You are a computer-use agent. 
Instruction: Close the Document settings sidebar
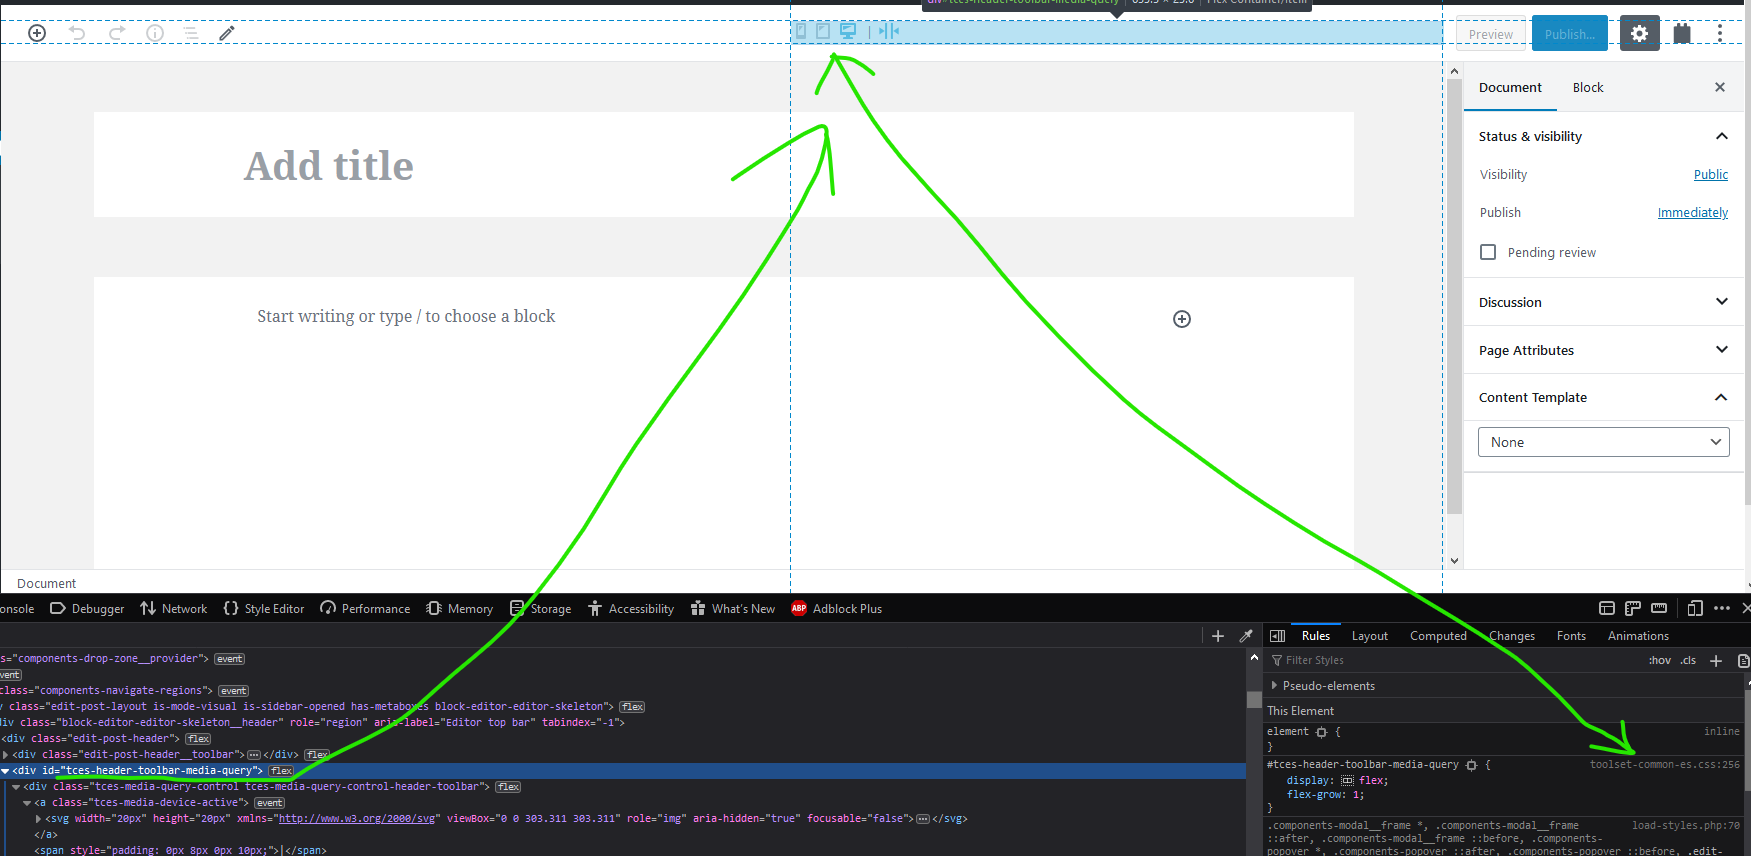point(1720,87)
